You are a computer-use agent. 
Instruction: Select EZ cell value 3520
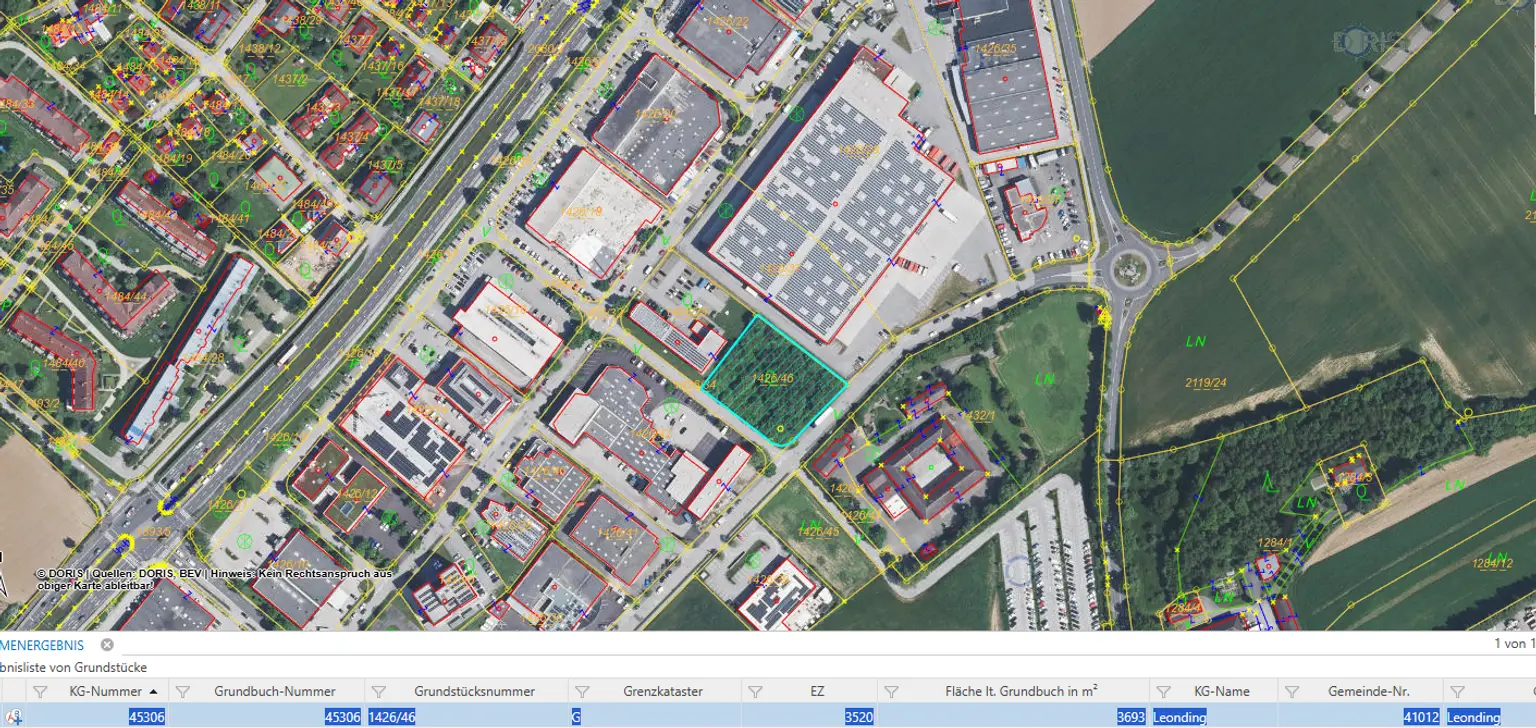[808, 717]
